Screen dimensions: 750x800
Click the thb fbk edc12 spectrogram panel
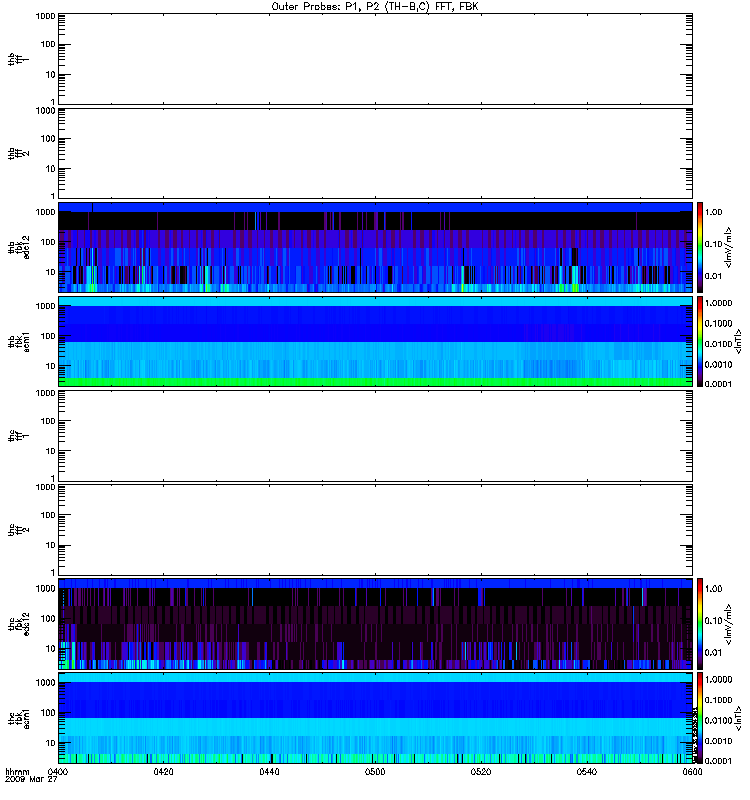[376, 247]
